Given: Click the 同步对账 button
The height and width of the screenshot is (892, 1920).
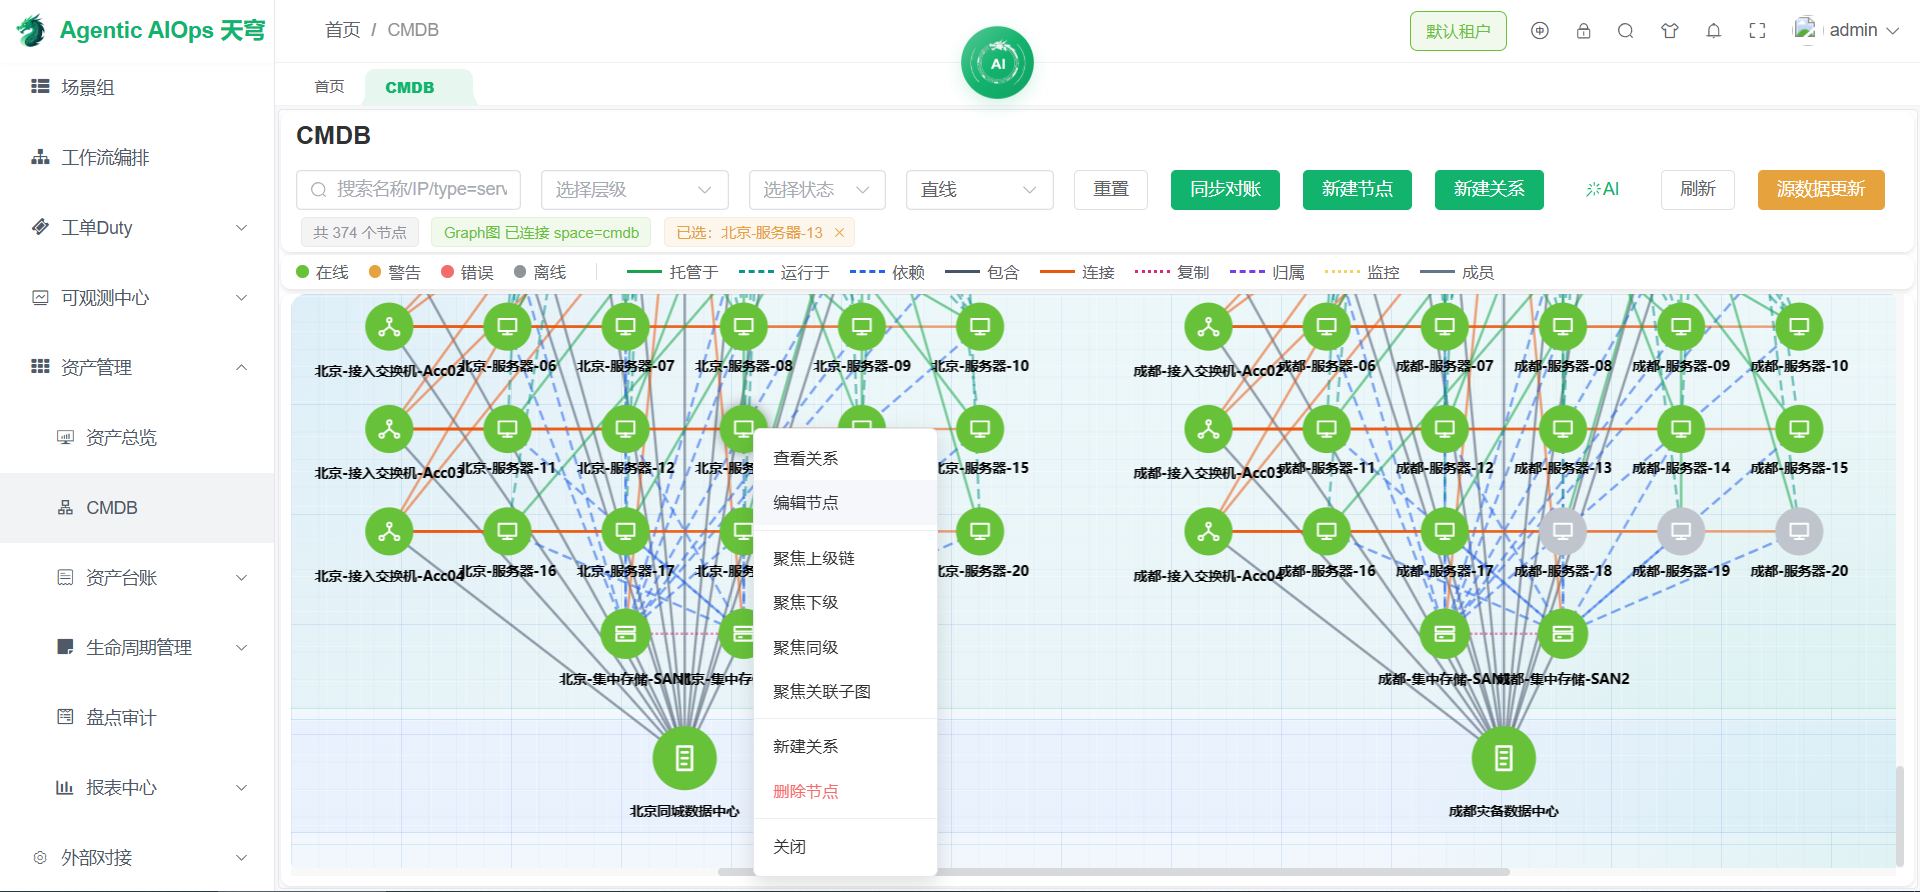Looking at the screenshot, I should point(1225,190).
